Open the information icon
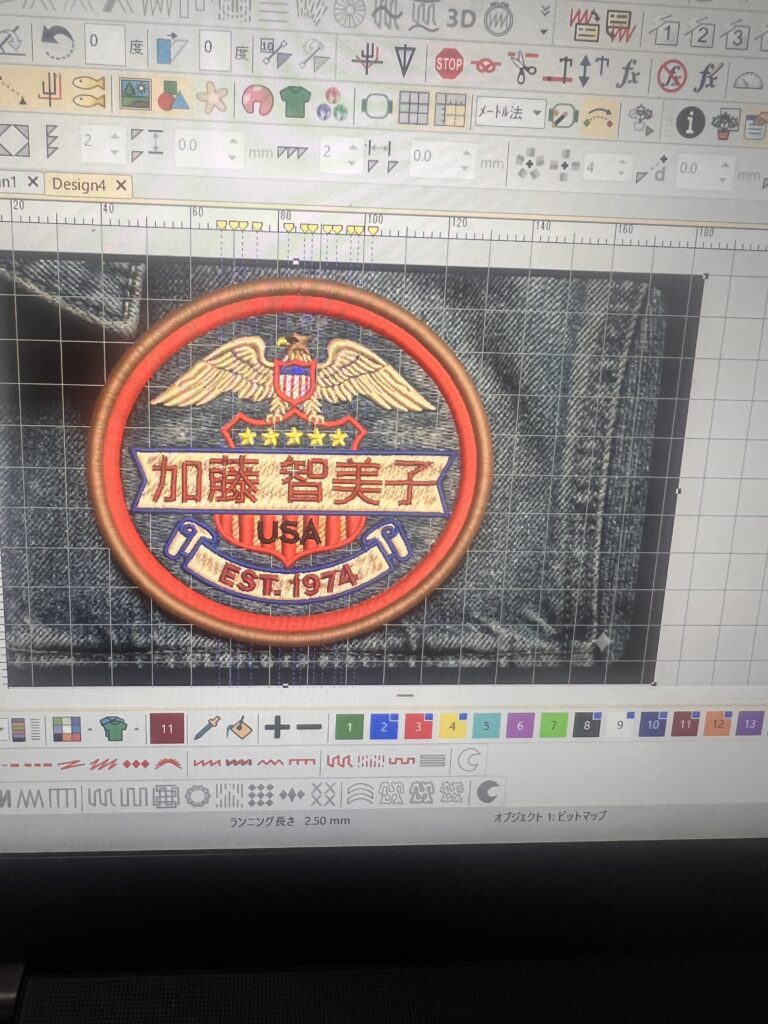The image size is (768, 1024). click(x=689, y=122)
